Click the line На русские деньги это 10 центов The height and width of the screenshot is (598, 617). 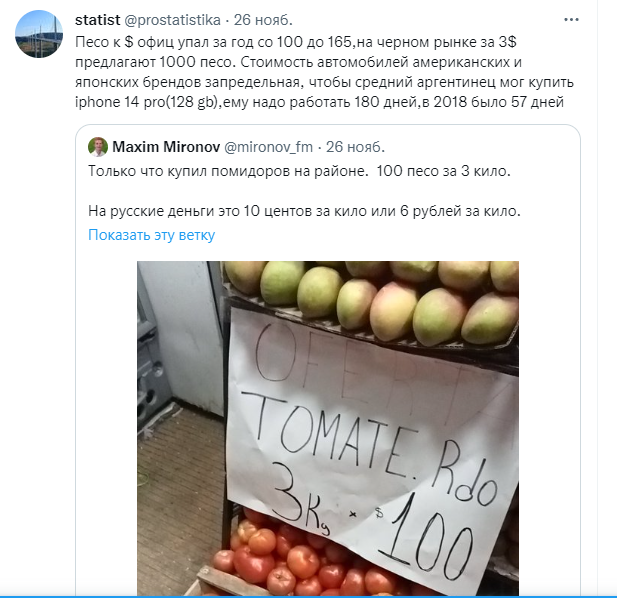coord(304,211)
